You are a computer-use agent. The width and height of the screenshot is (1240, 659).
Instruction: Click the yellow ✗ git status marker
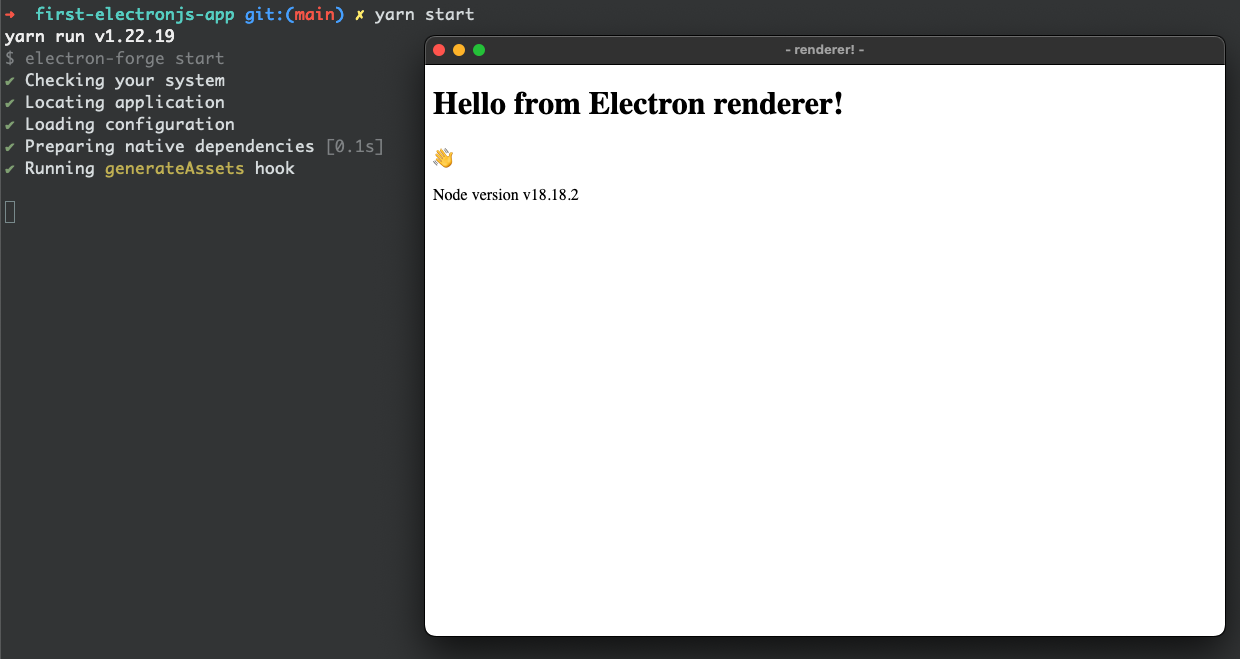click(x=360, y=14)
